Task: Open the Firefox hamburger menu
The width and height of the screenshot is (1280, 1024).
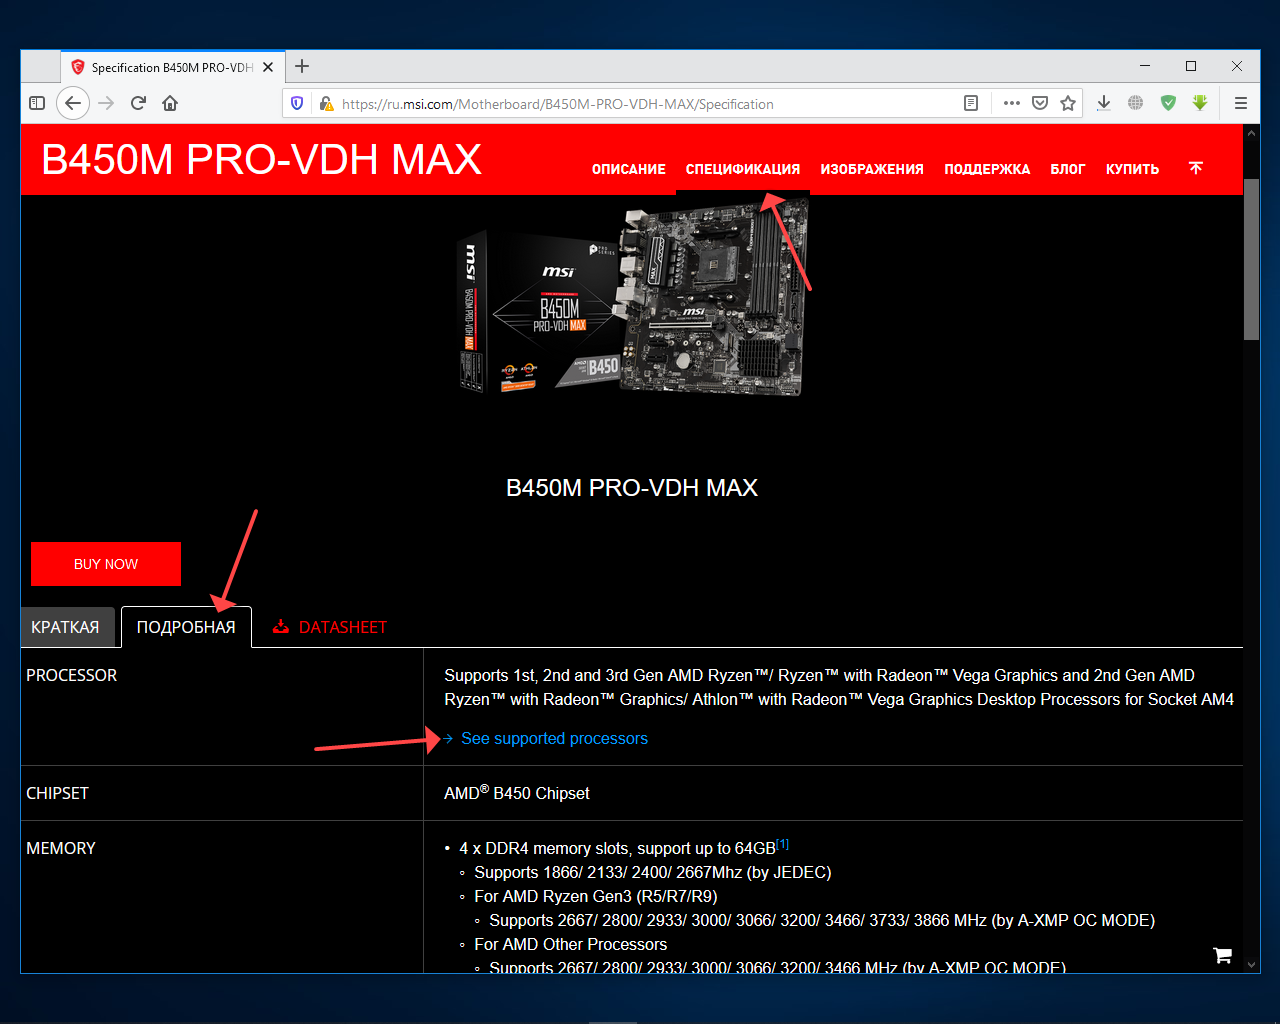Action: point(1241,103)
